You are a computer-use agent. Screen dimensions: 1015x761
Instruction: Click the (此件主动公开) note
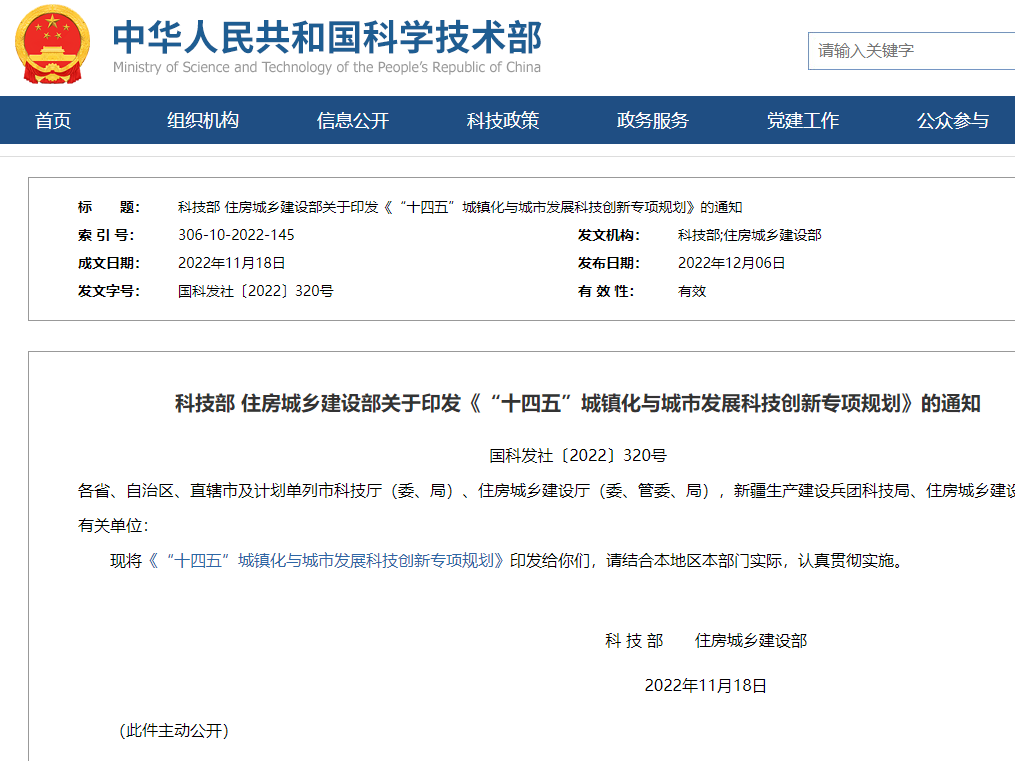coord(174,731)
